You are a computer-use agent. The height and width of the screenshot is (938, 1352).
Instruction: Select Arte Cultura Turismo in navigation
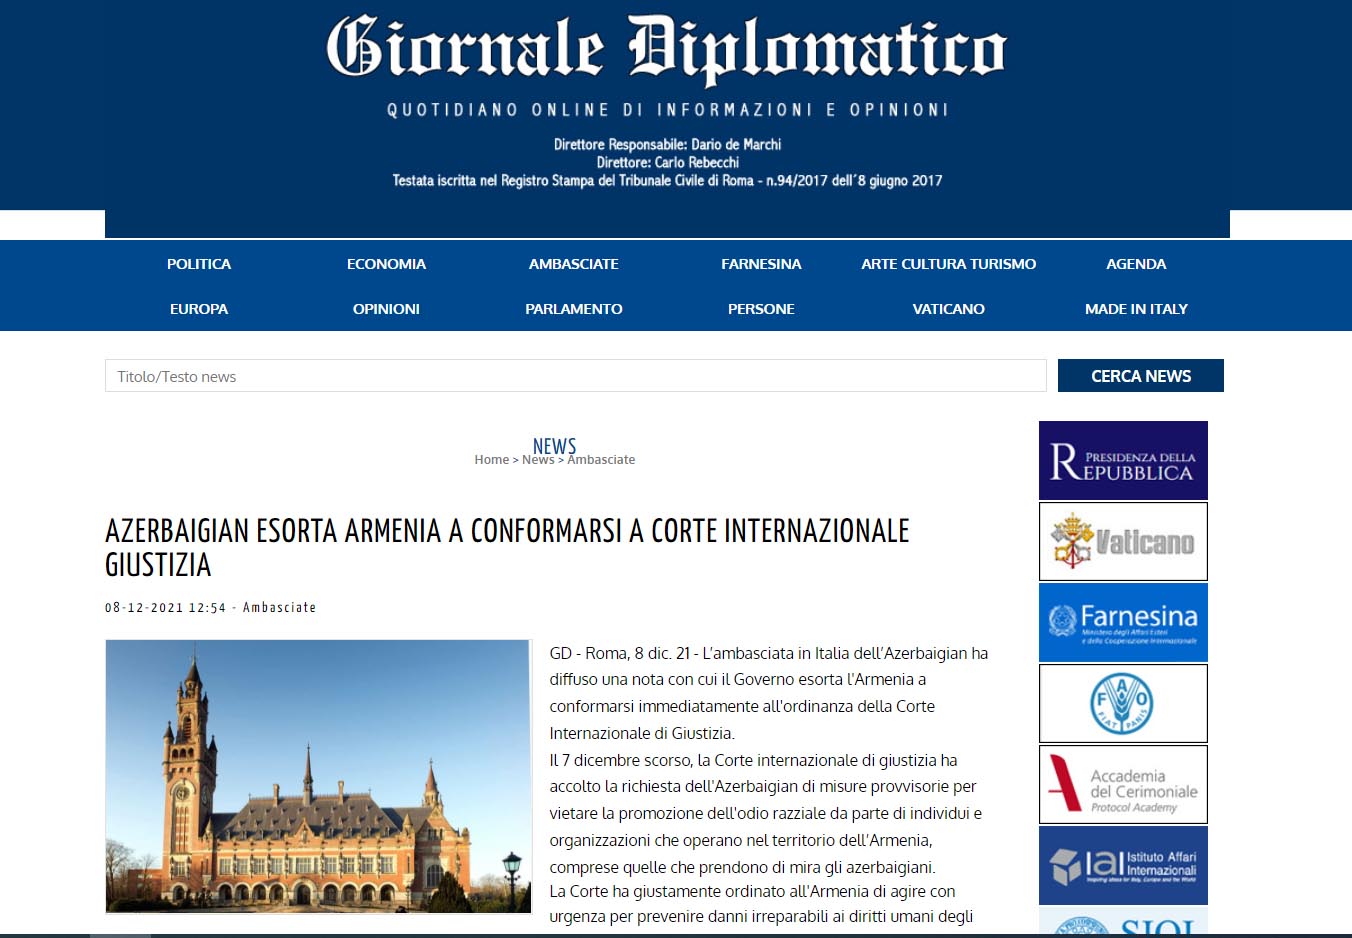coord(949,264)
